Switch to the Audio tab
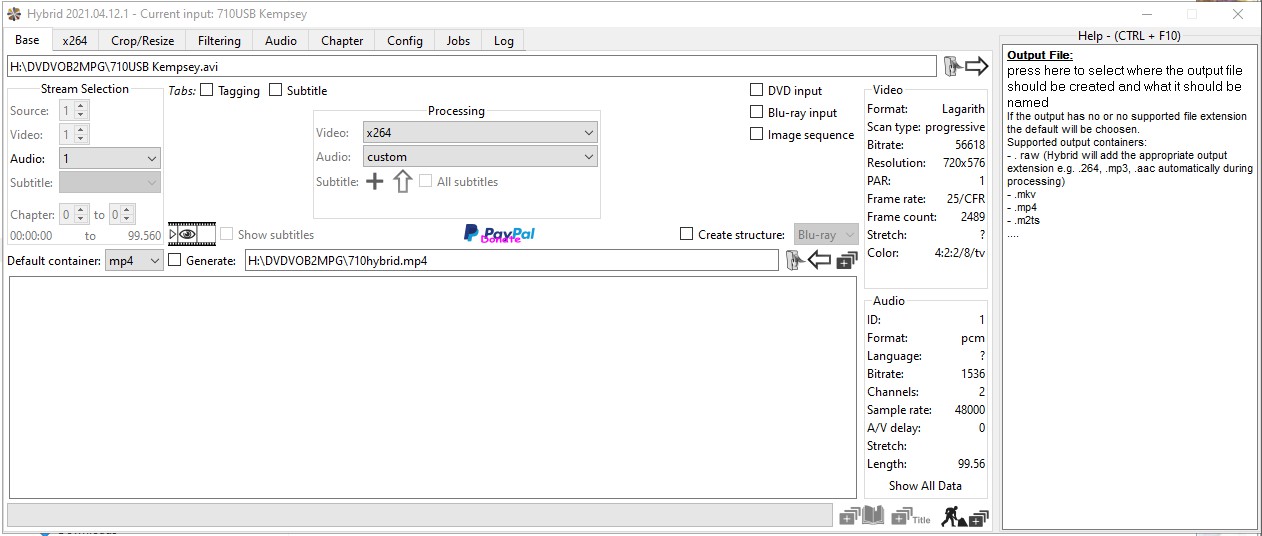 (x=281, y=41)
